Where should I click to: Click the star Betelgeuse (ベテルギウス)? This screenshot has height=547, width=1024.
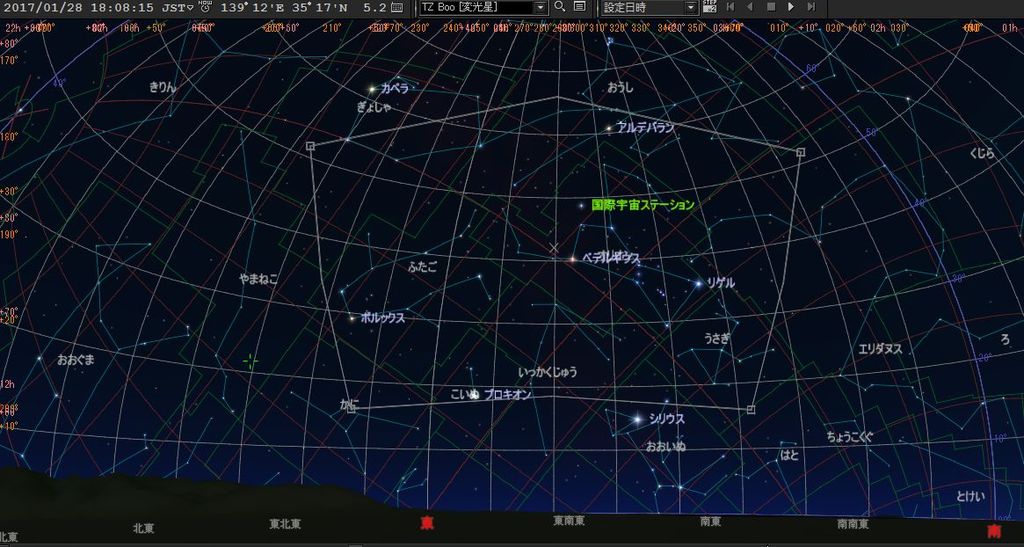(572, 259)
